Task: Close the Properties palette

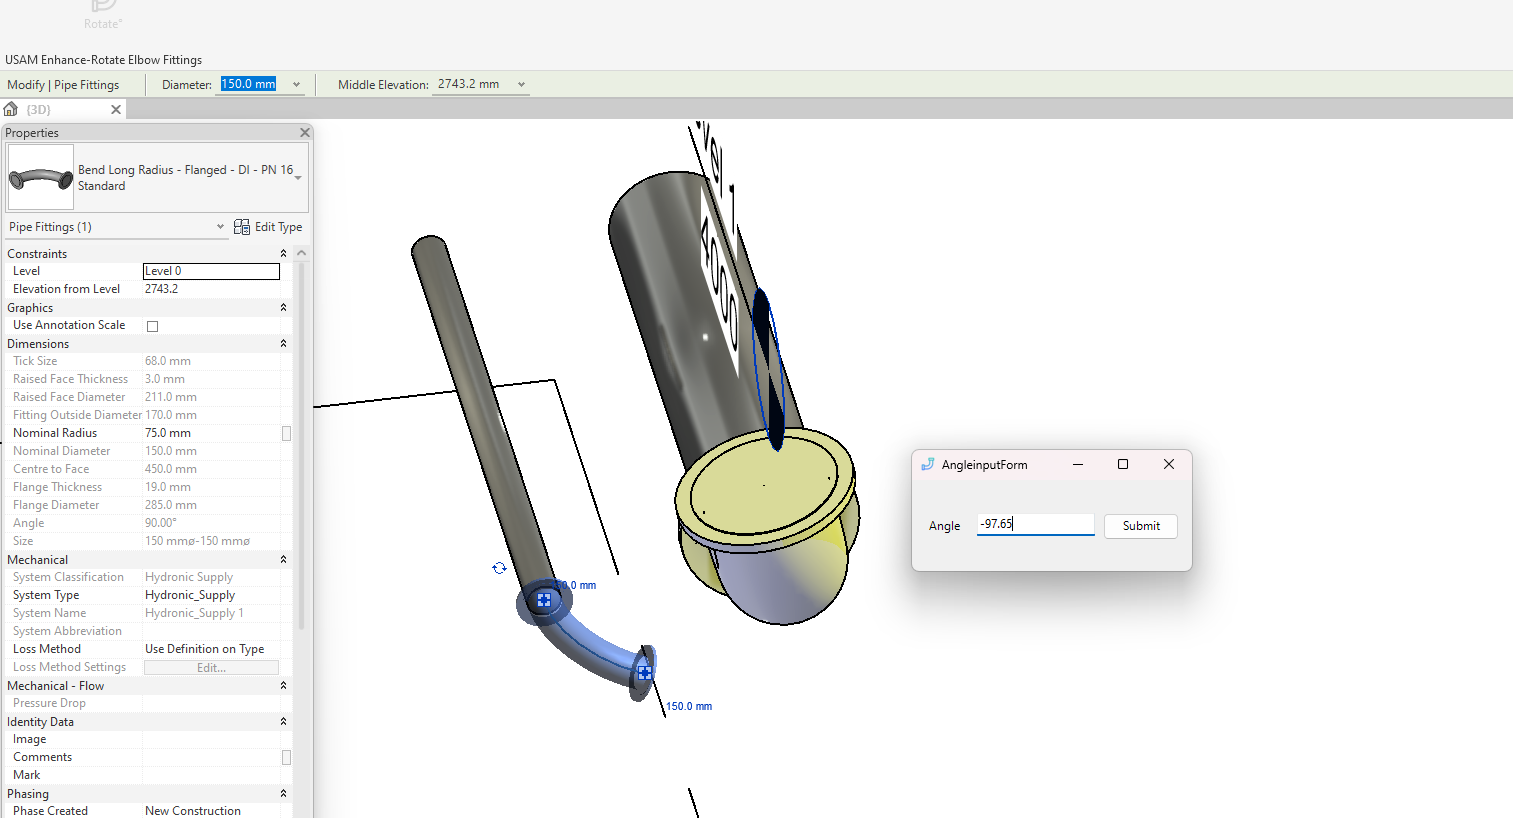Action: [x=305, y=132]
